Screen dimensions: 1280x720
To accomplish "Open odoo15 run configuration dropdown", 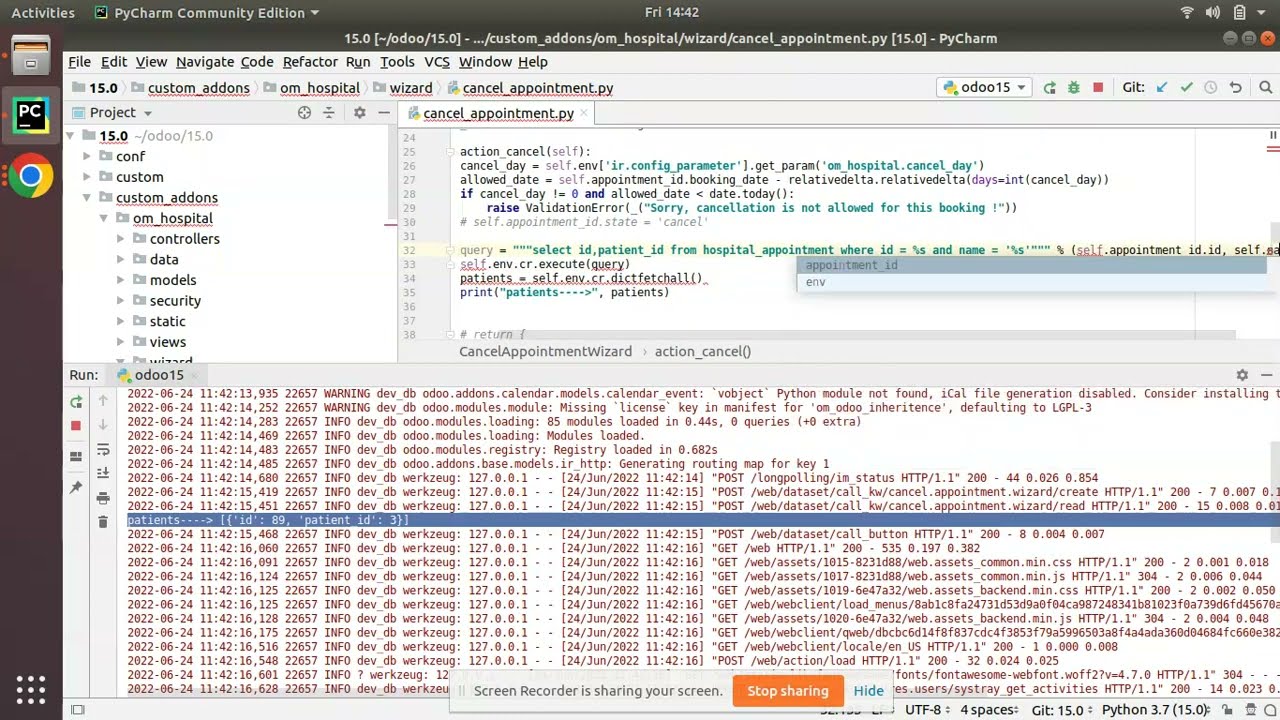I will pos(986,88).
